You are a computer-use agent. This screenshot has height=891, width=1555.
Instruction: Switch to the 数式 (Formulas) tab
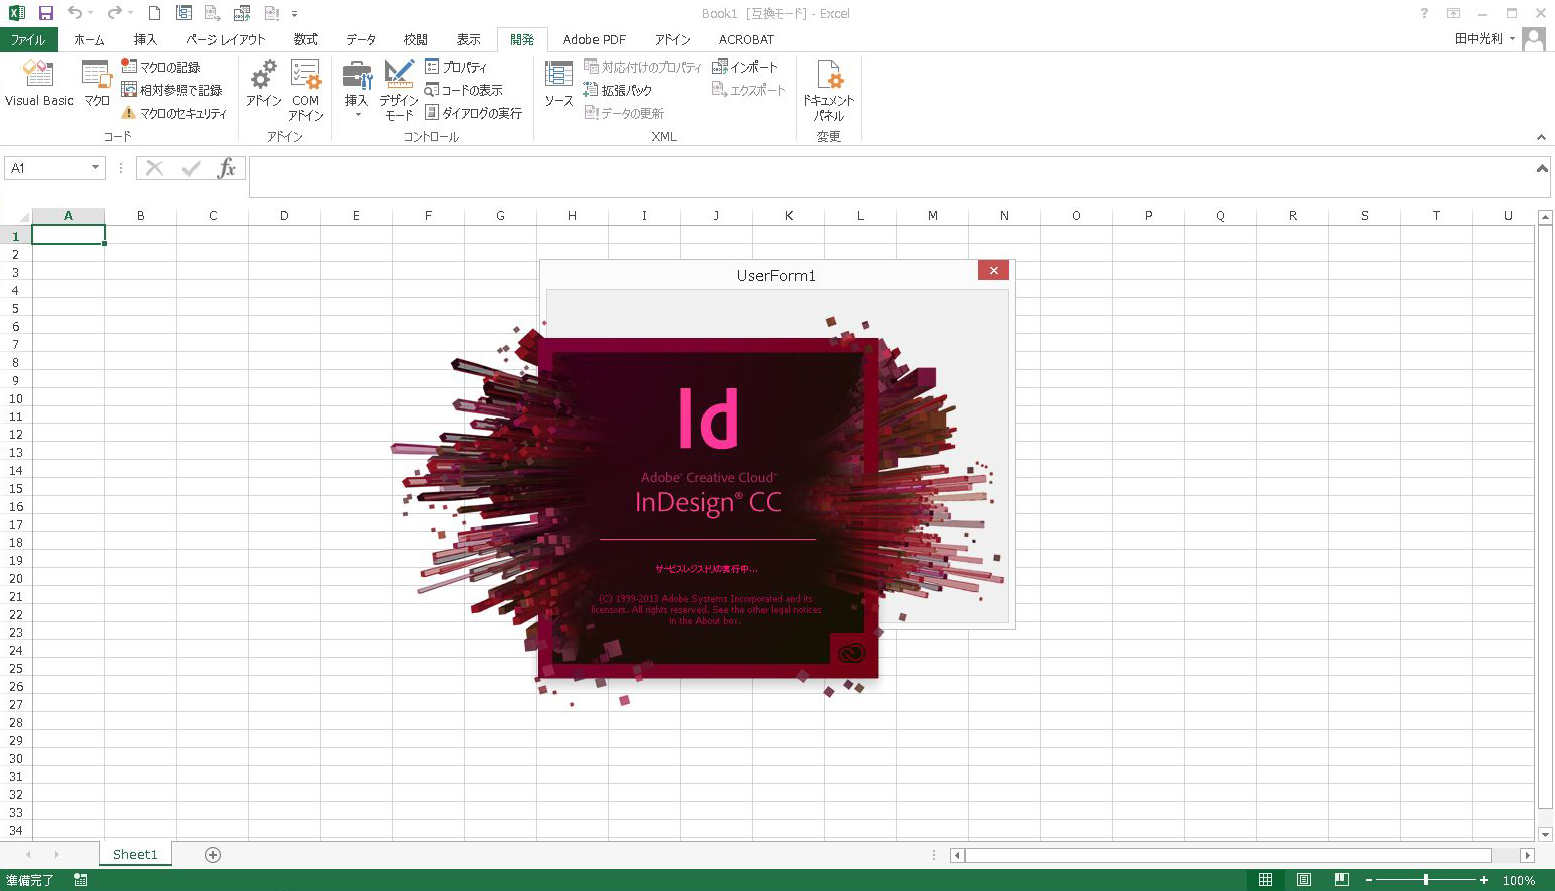click(306, 39)
